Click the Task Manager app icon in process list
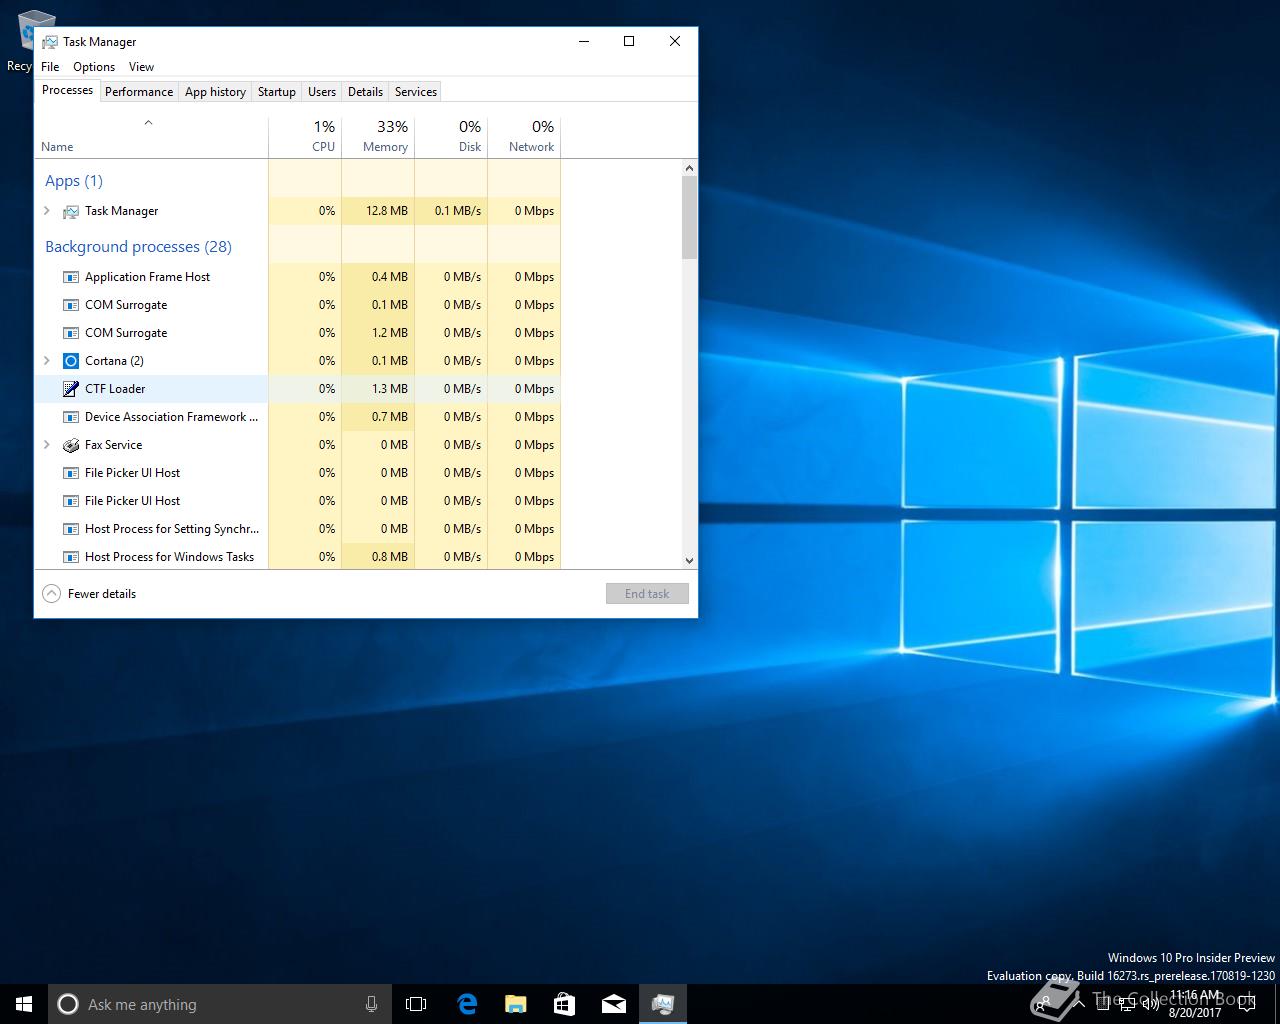 pyautogui.click(x=71, y=211)
